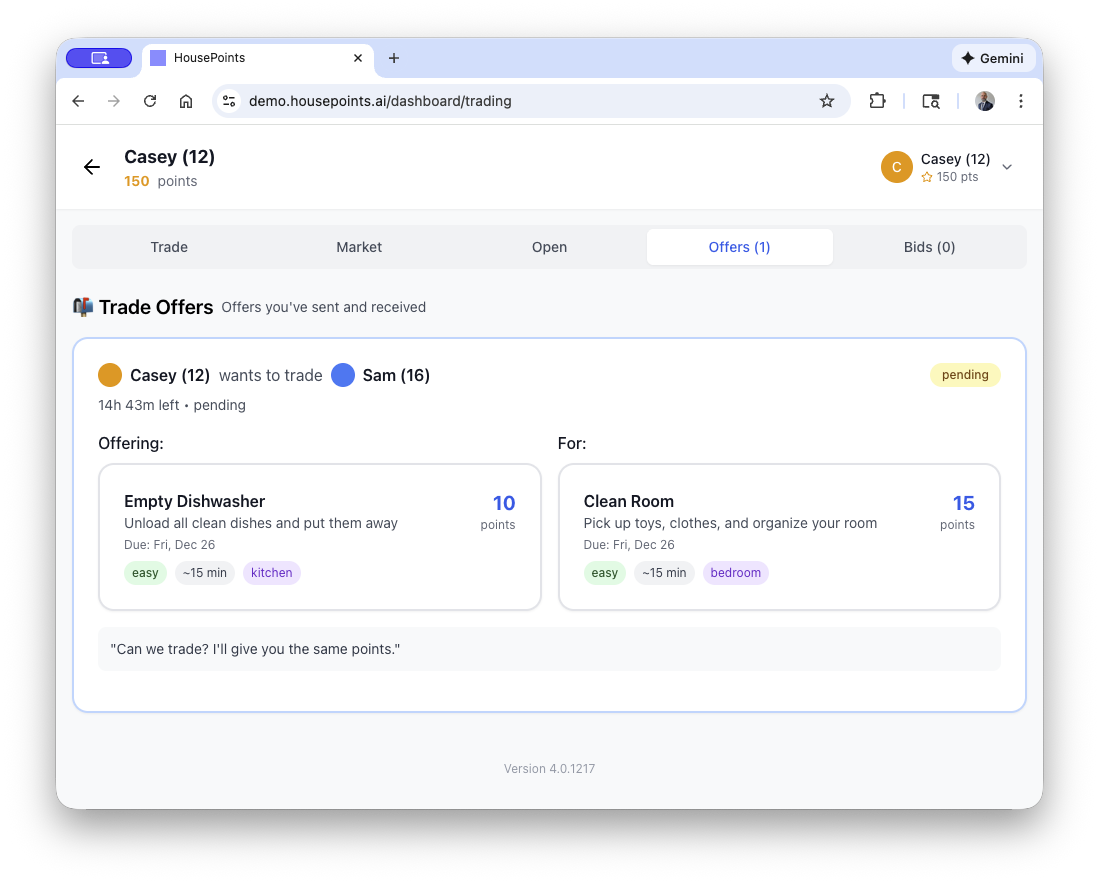
Task: Click Casey's orange C avatar in header
Action: [896, 167]
